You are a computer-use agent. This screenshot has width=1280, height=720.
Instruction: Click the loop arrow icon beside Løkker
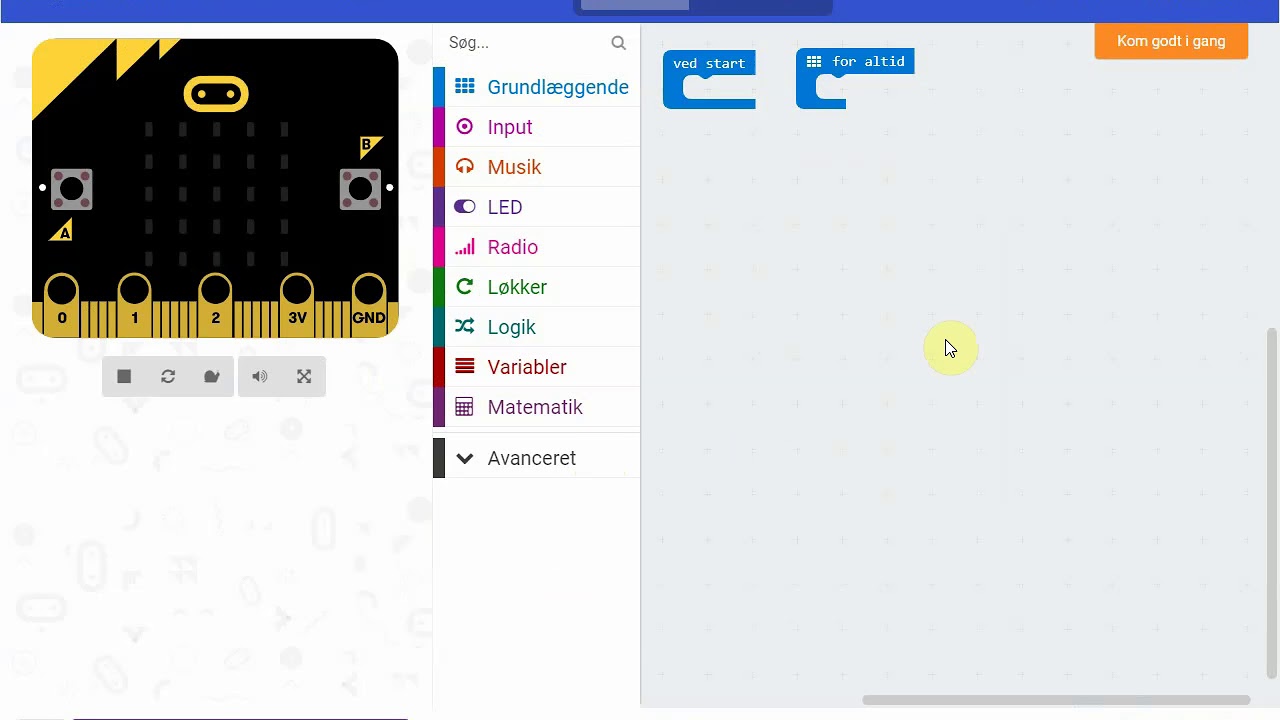tap(464, 286)
